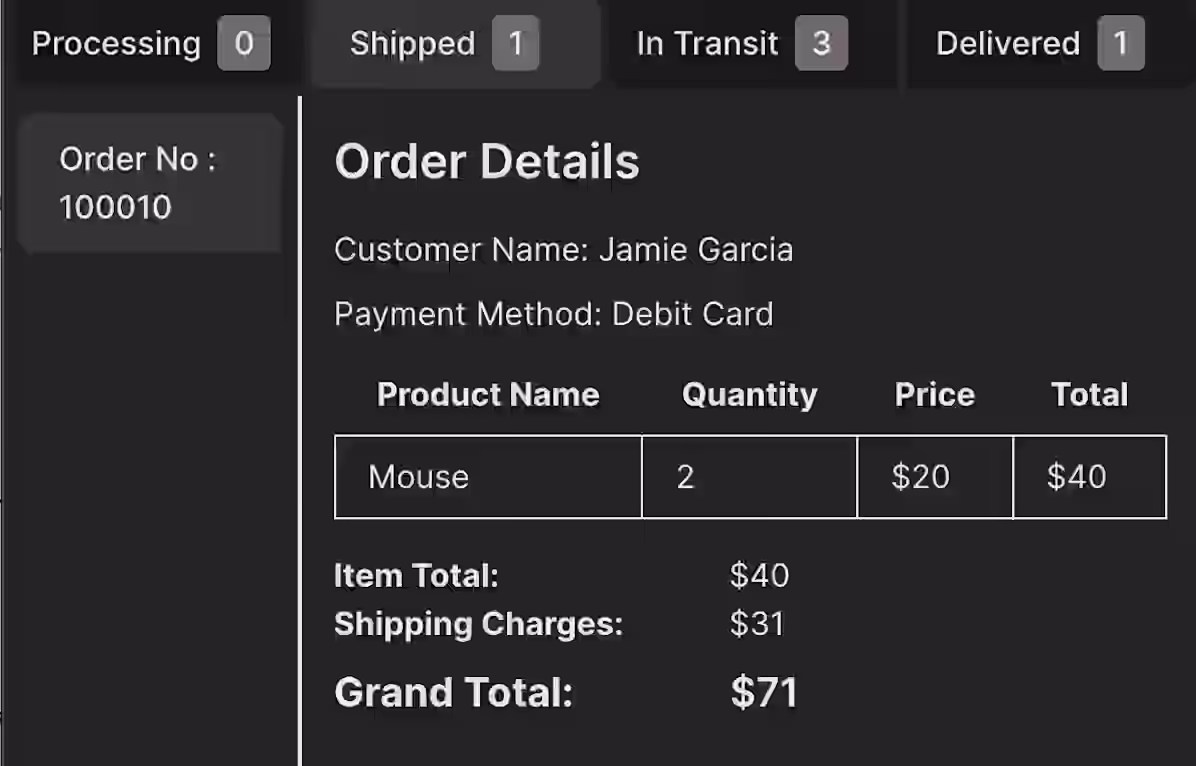This screenshot has width=1196, height=766.
Task: Click the Payment Method: Debit Card line
Action: pyautogui.click(x=553, y=314)
